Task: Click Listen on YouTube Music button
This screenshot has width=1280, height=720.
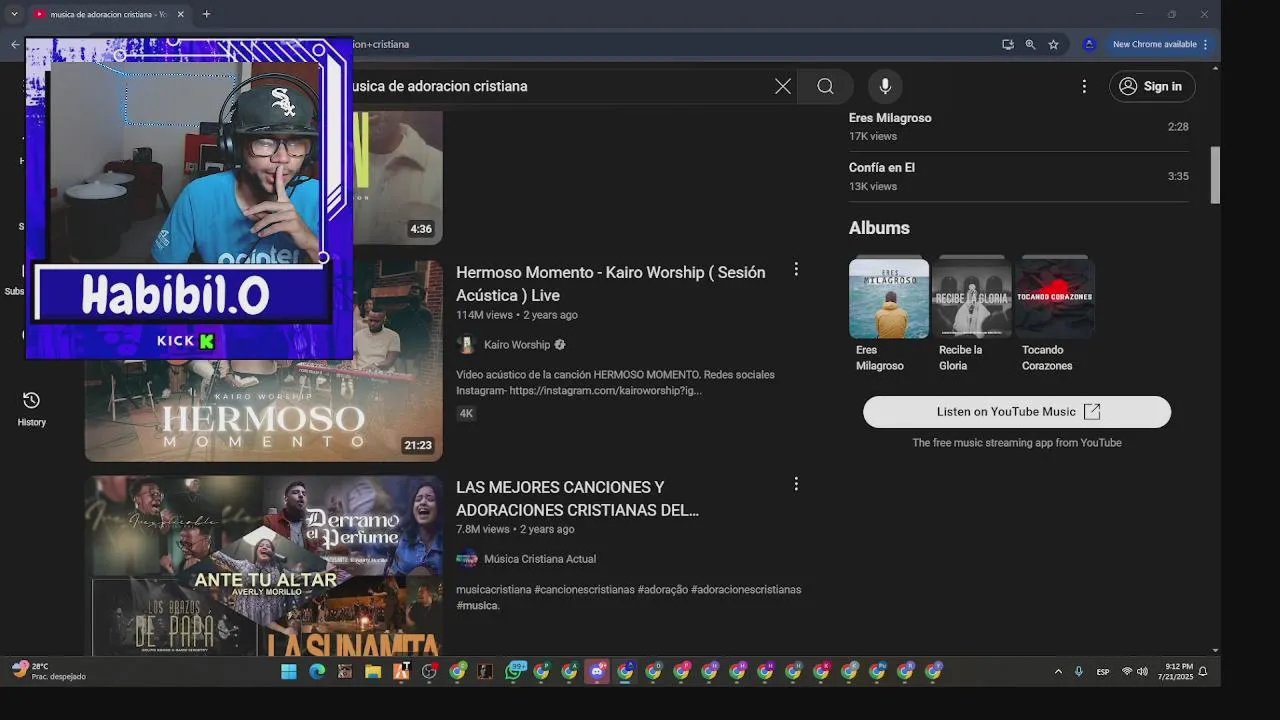Action: [x=1017, y=412]
